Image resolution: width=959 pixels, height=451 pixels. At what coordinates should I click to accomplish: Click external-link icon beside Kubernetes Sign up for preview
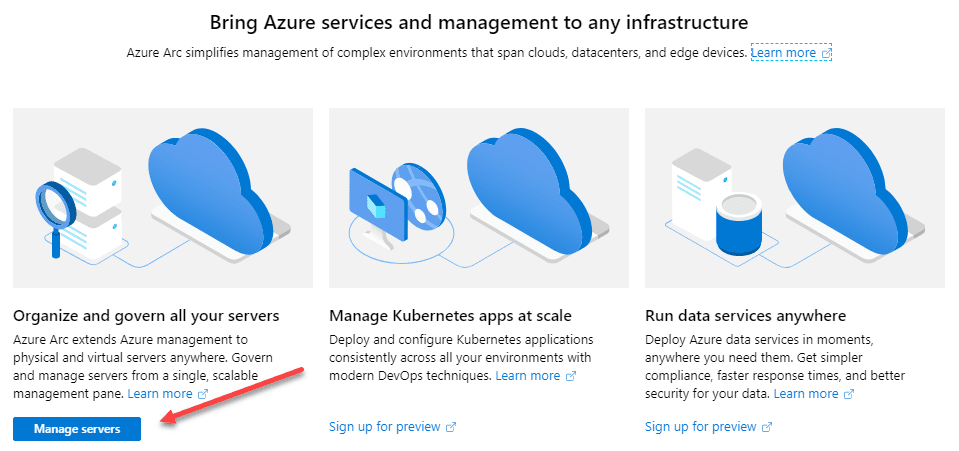coord(451,427)
